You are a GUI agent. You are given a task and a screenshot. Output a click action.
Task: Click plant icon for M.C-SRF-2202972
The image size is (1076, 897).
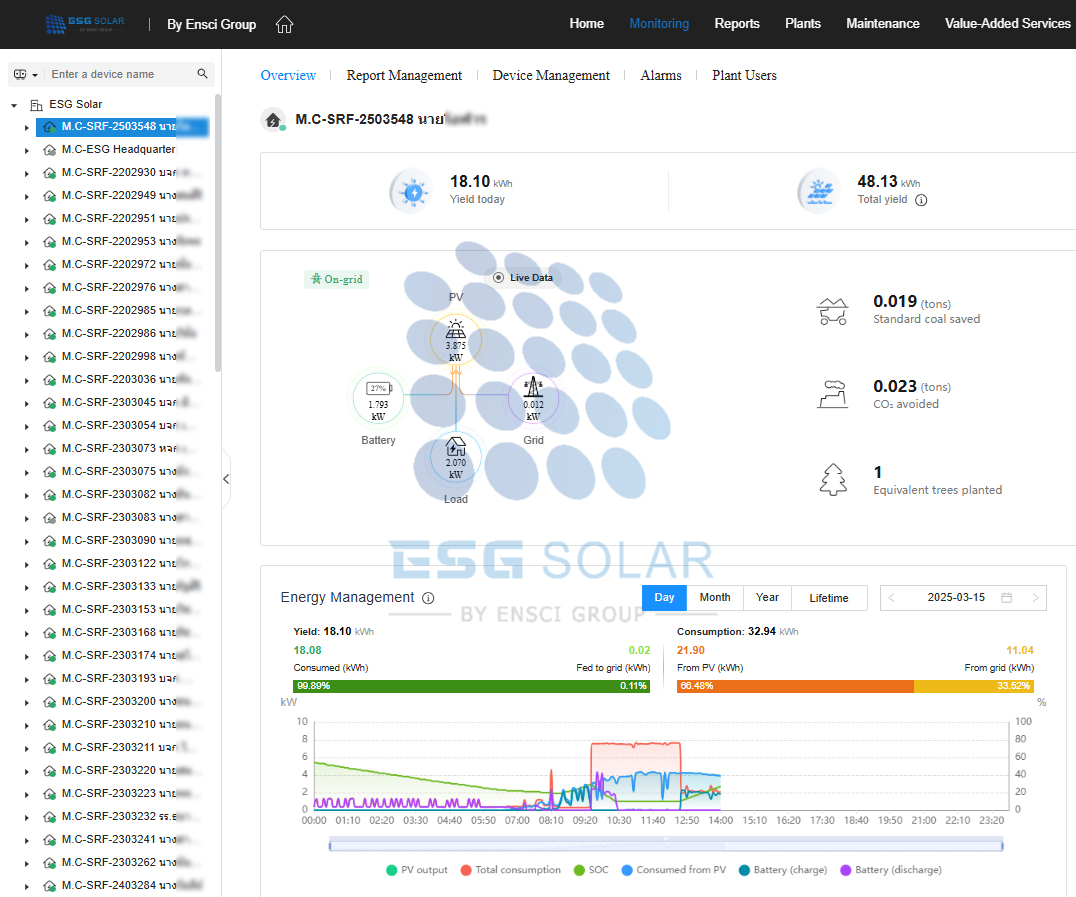tap(49, 265)
